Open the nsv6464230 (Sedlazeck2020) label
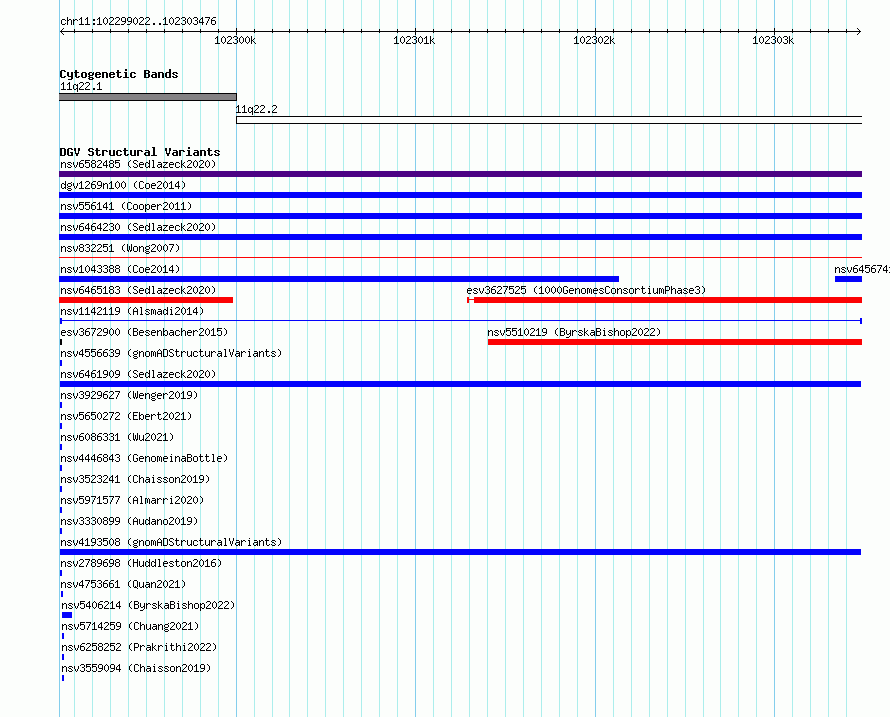 coord(138,227)
